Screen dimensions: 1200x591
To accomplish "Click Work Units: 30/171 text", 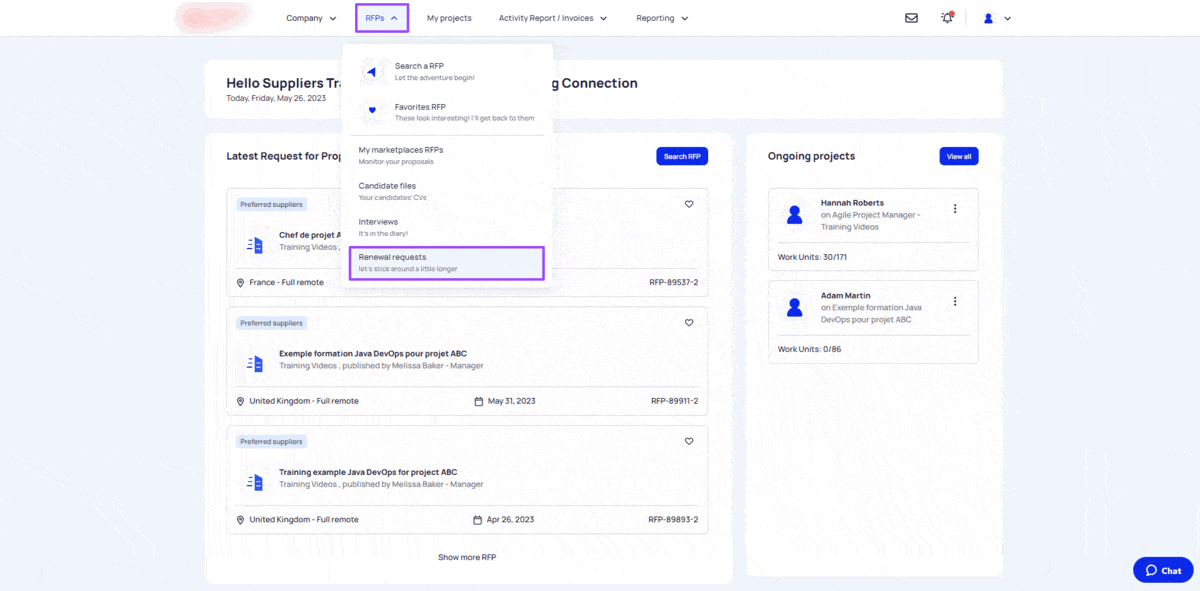I will click(812, 257).
